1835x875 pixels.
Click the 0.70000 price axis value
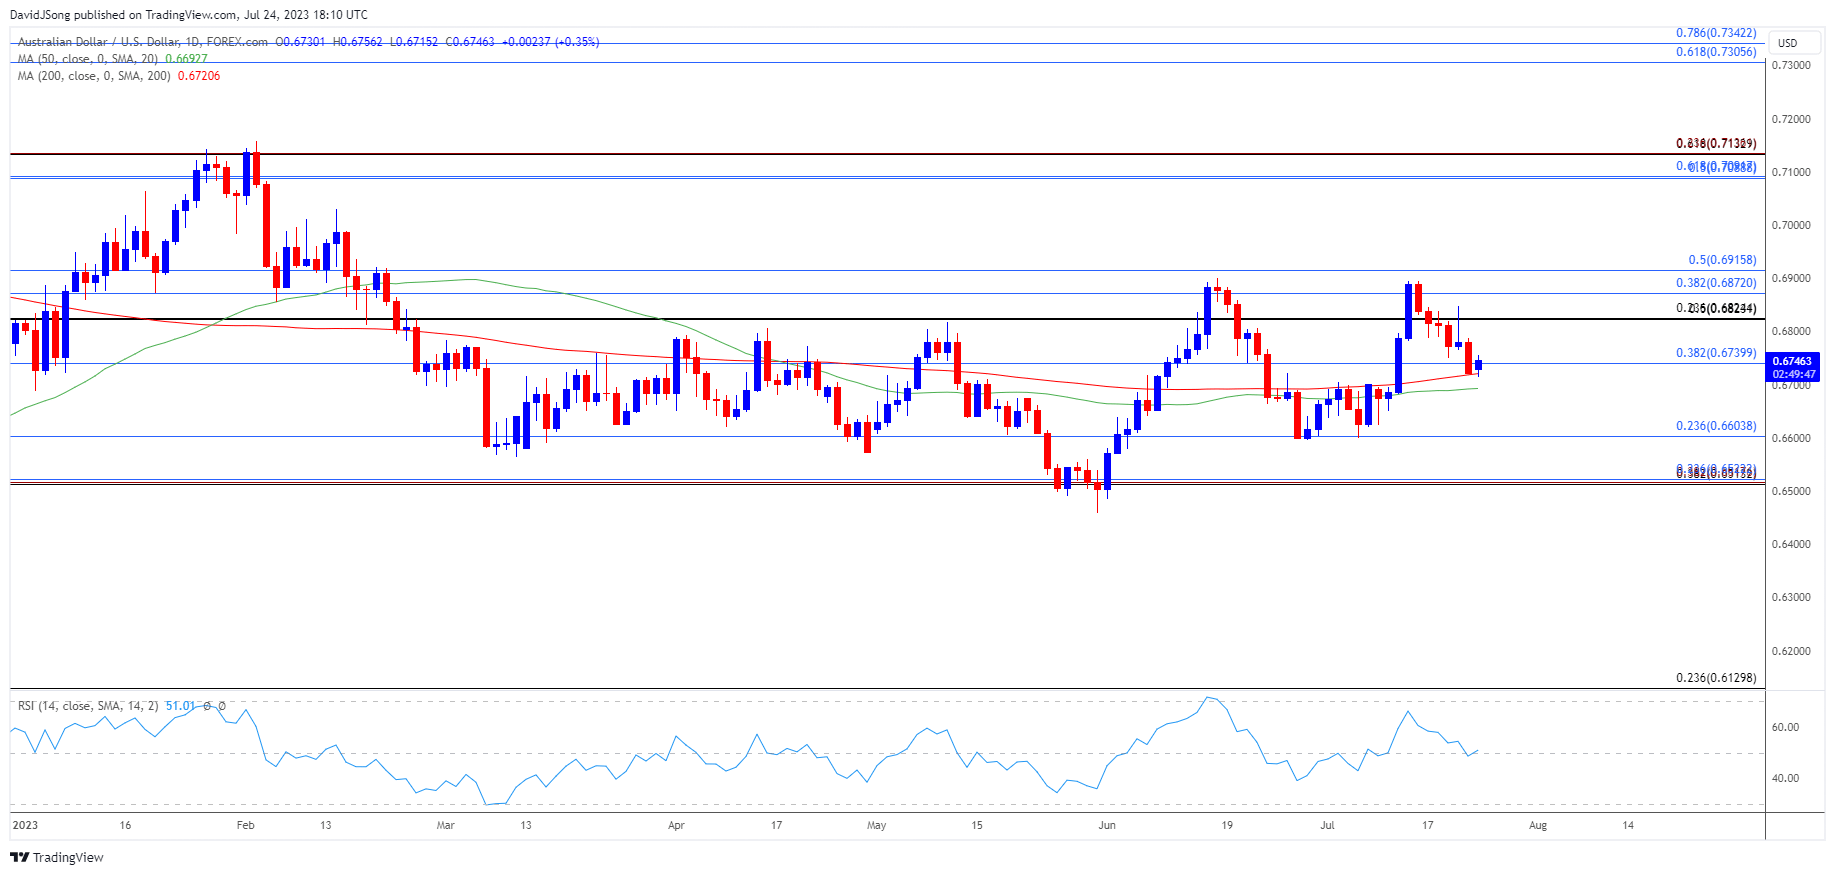tap(1791, 225)
